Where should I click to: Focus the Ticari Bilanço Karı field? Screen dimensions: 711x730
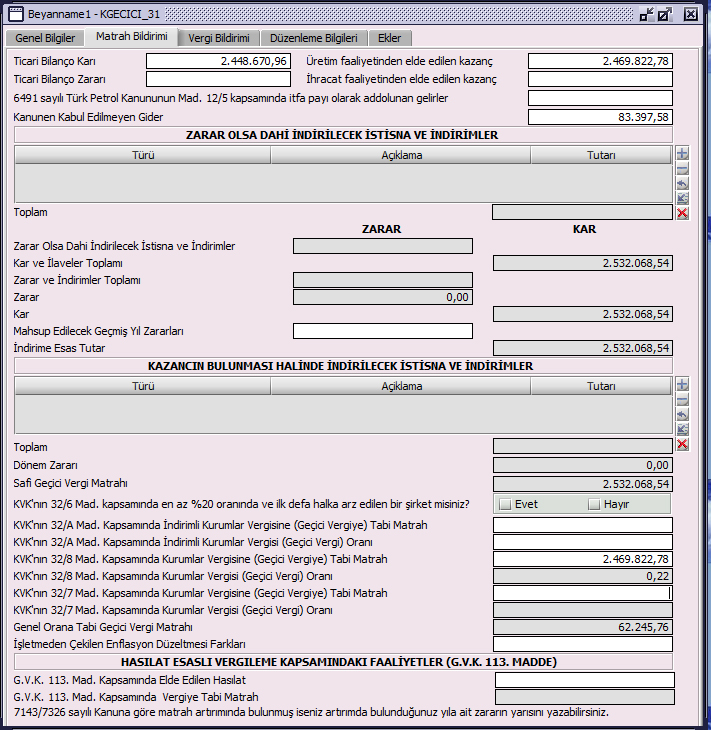(218, 61)
